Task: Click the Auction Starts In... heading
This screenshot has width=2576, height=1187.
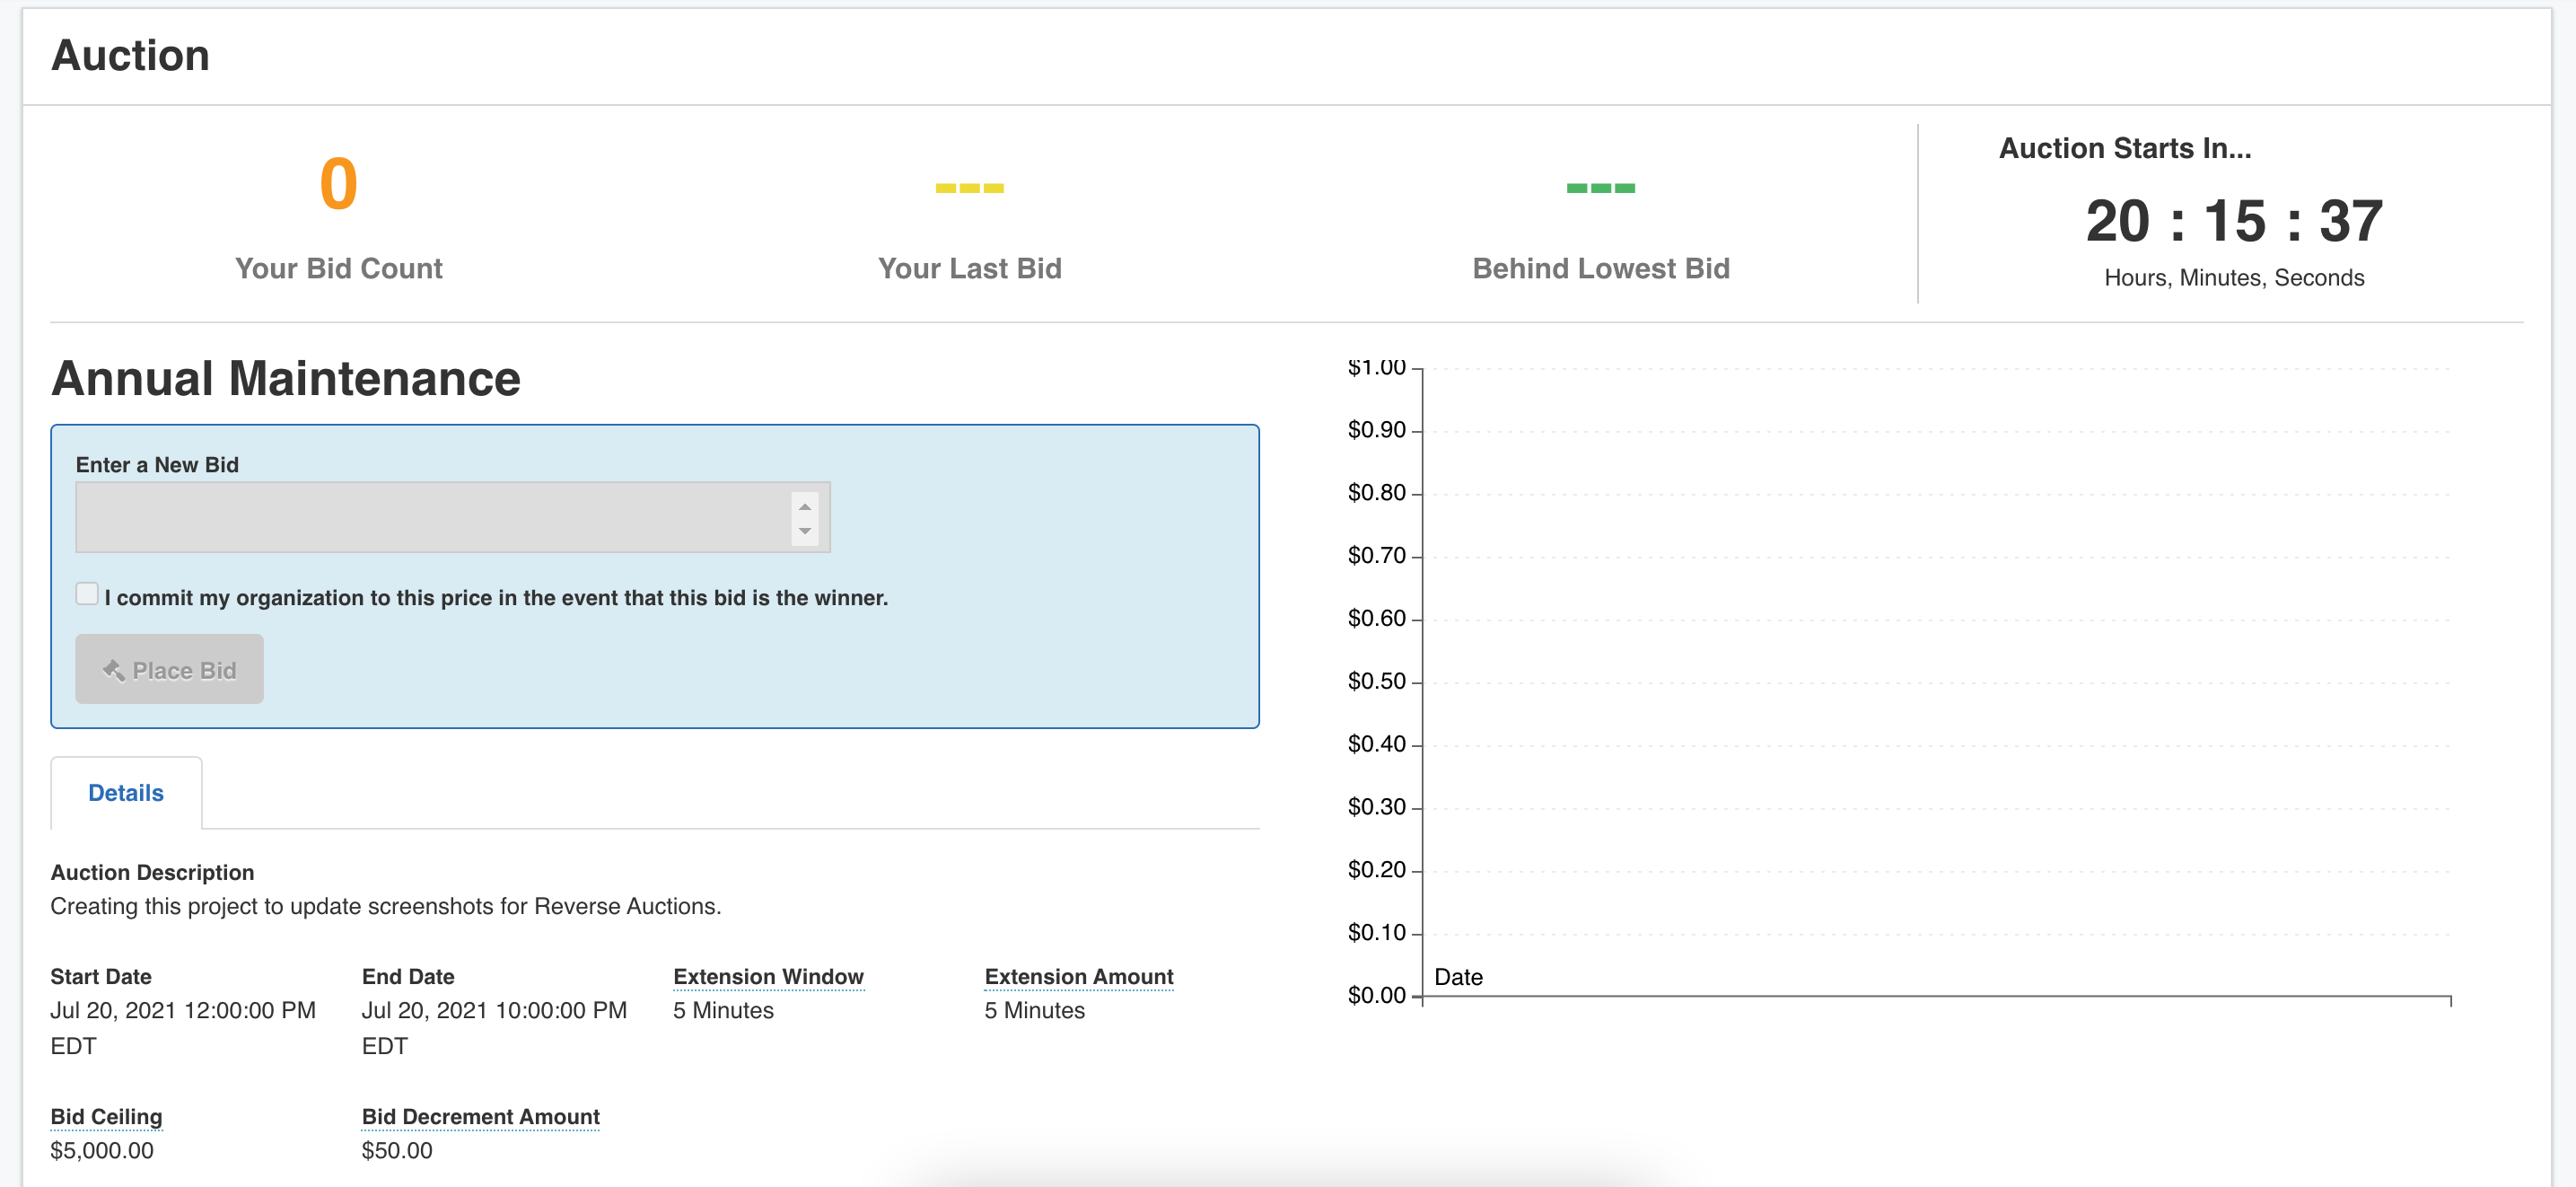Action: click(2125, 148)
